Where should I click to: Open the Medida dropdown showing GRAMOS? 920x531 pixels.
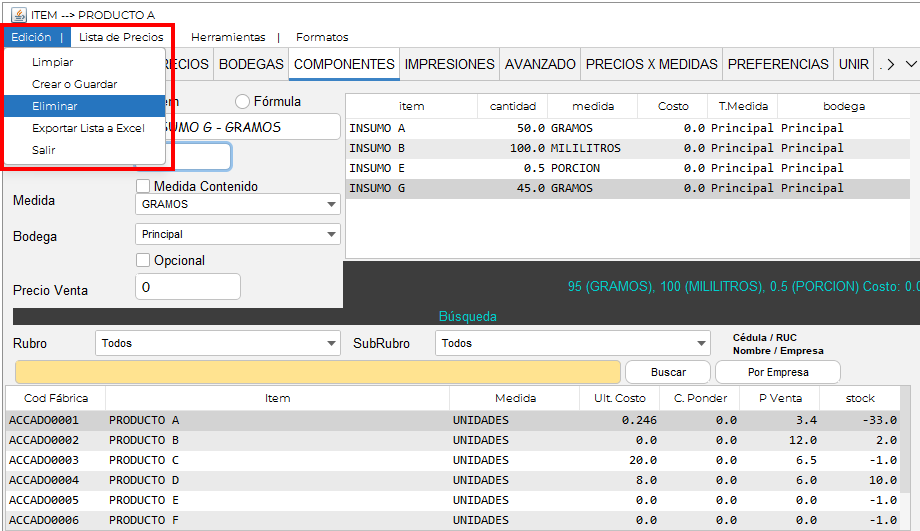(237, 204)
